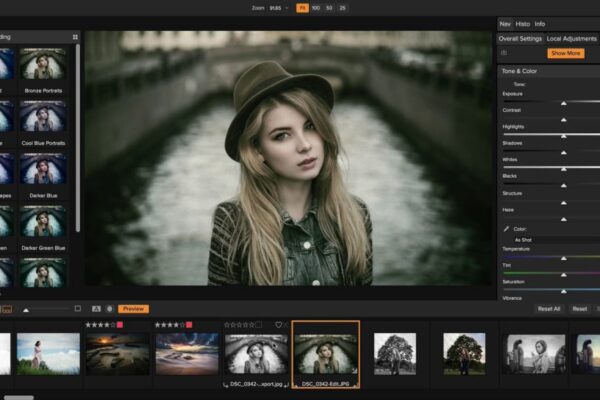This screenshot has width=600, height=400.
Task: Set zoom to Fit
Action: pyautogui.click(x=303, y=7)
